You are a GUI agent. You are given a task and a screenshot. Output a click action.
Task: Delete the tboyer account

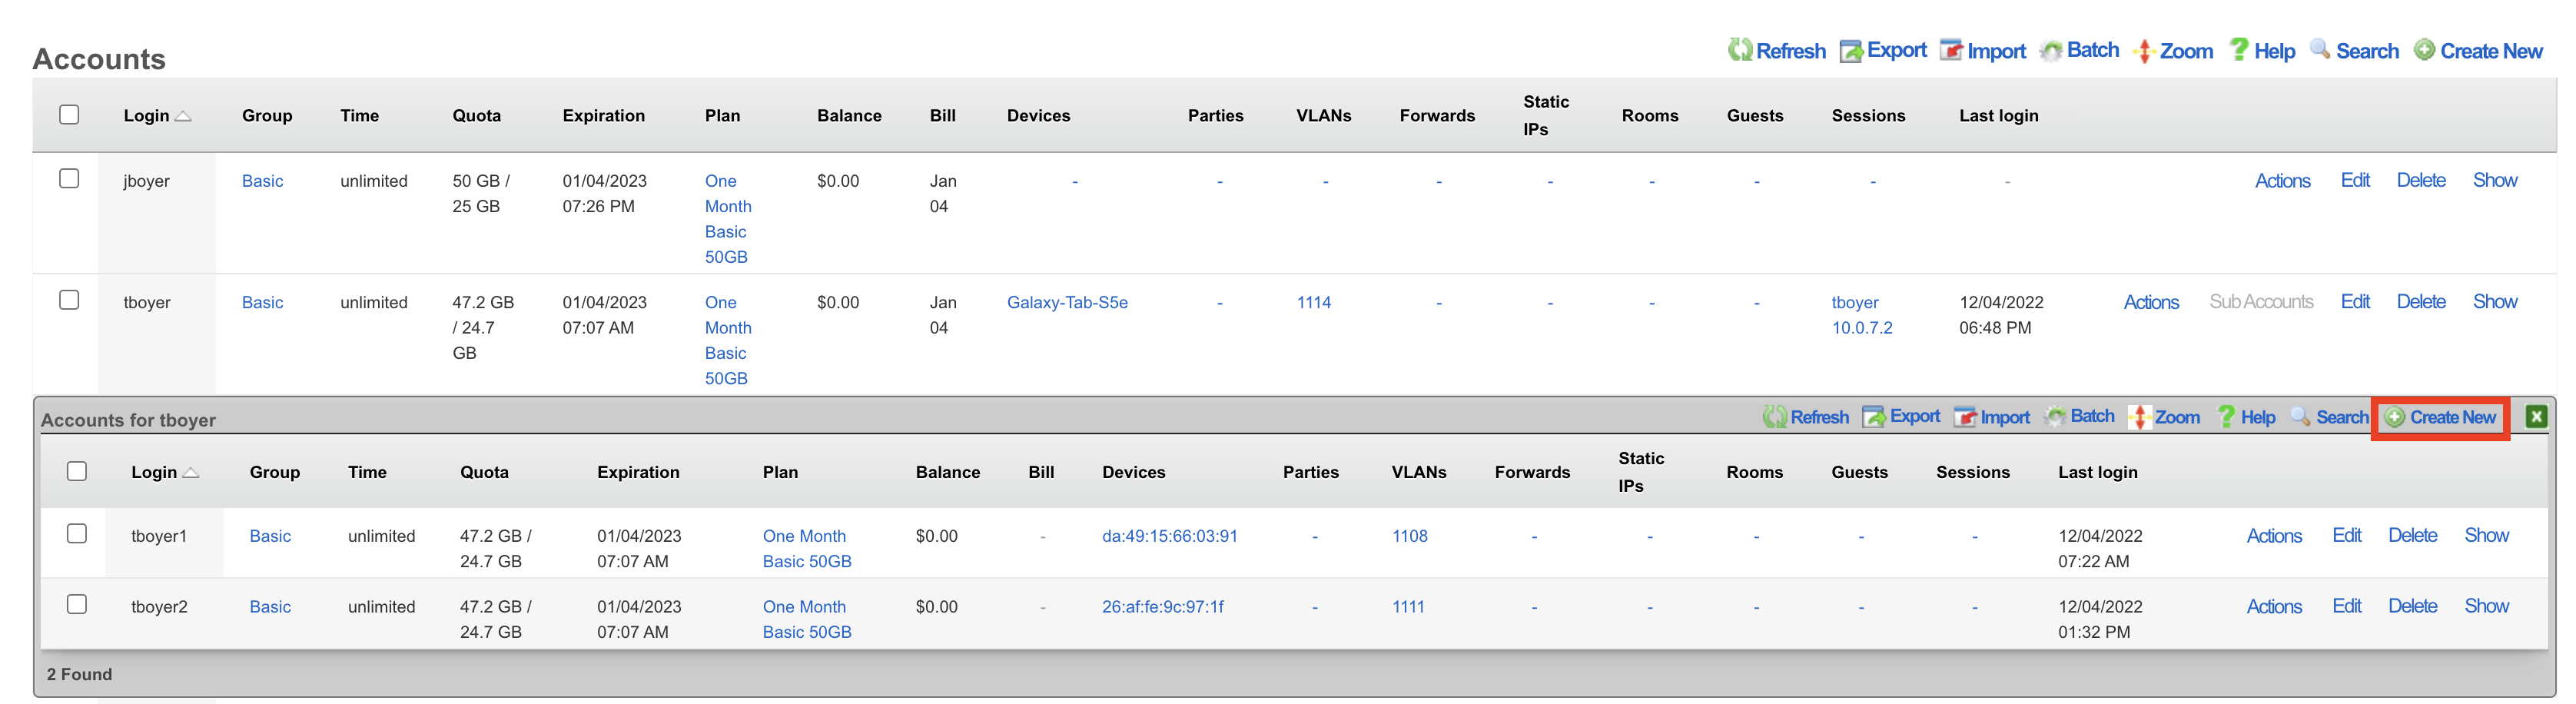click(2421, 301)
